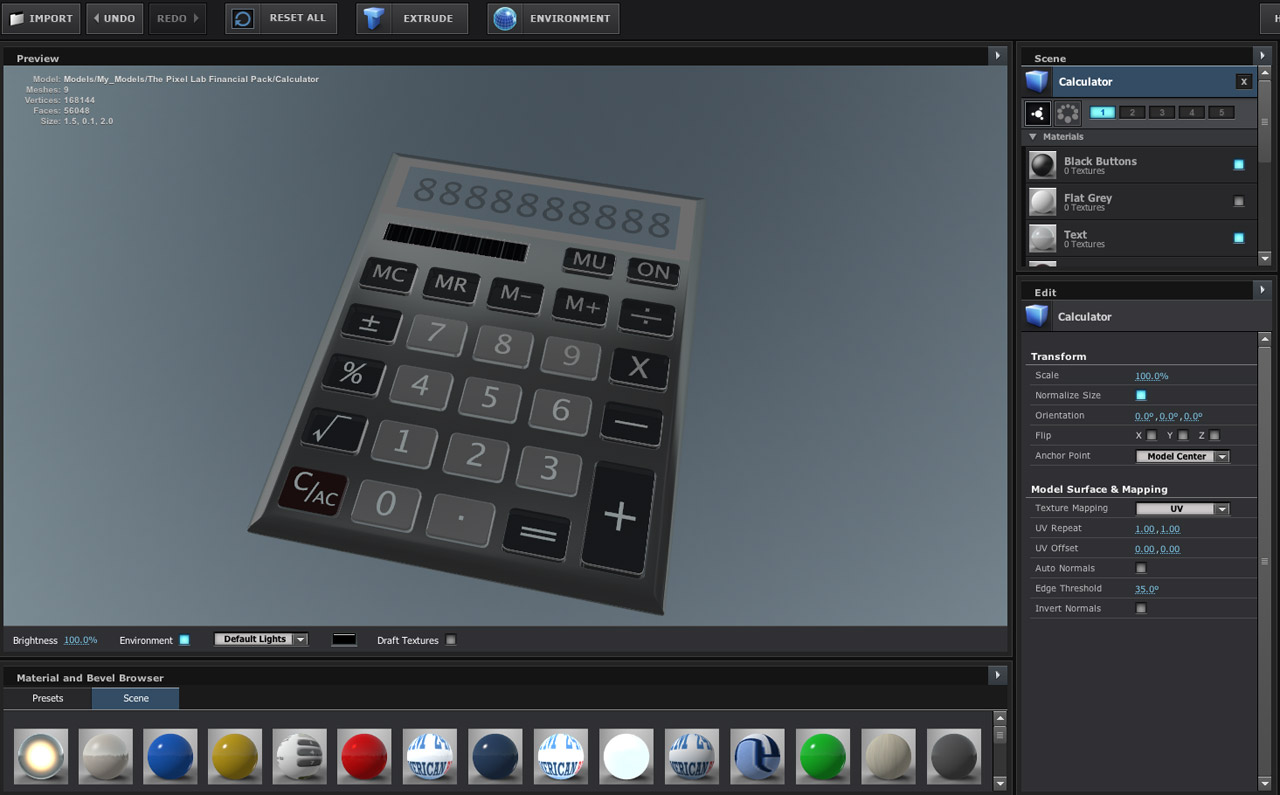The height and width of the screenshot is (795, 1280).
Task: Click the Calculator cube icon in the Scene panel
Action: coord(1036,83)
